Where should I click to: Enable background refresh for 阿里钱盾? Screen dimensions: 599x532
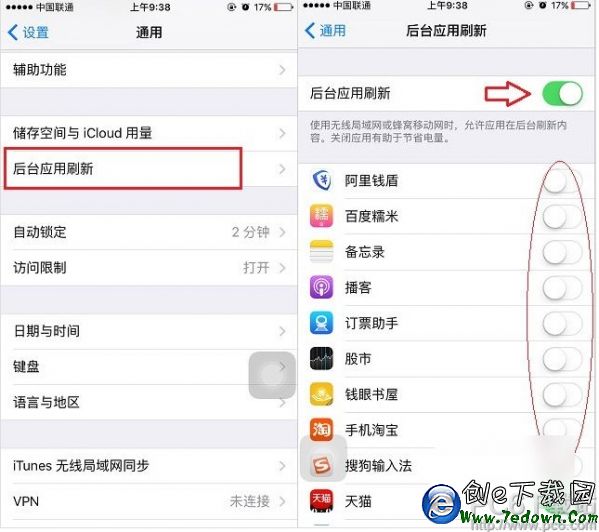point(562,181)
